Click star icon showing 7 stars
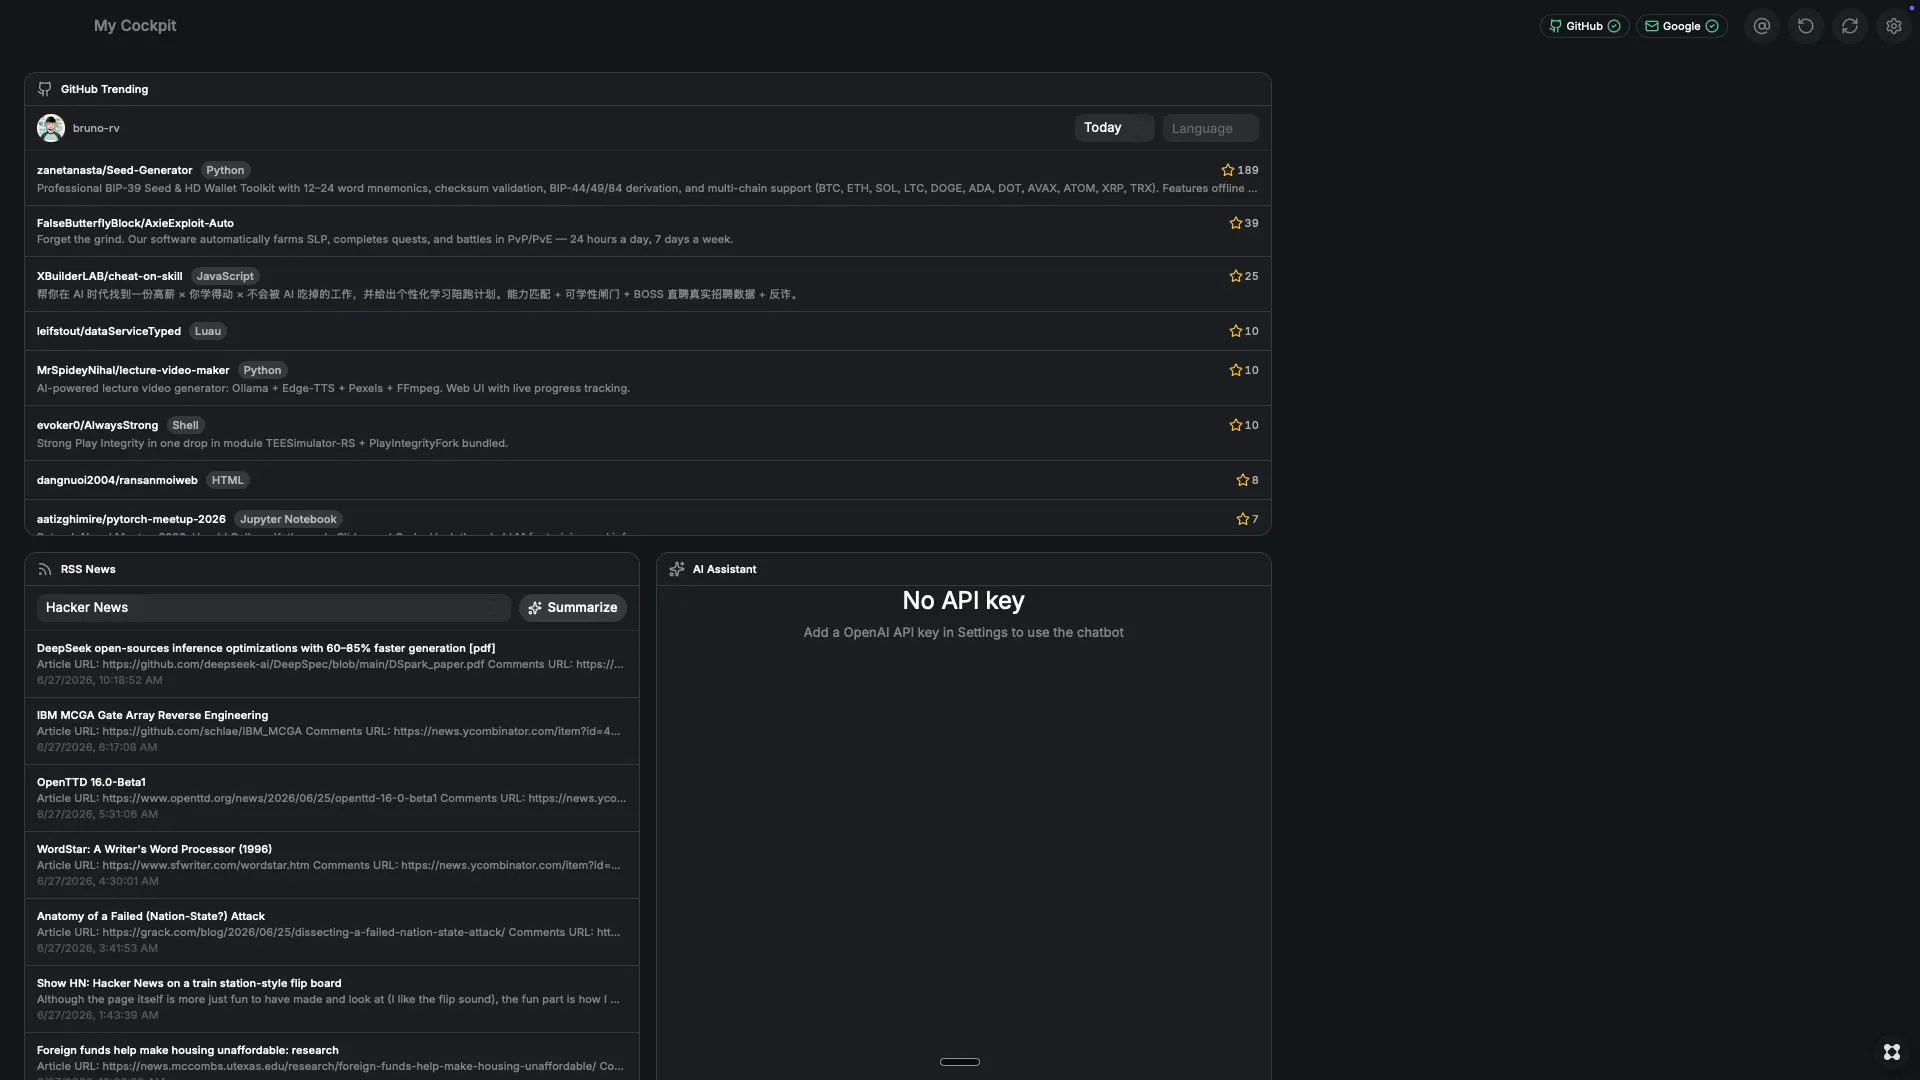The image size is (1920, 1080). pos(1242,519)
